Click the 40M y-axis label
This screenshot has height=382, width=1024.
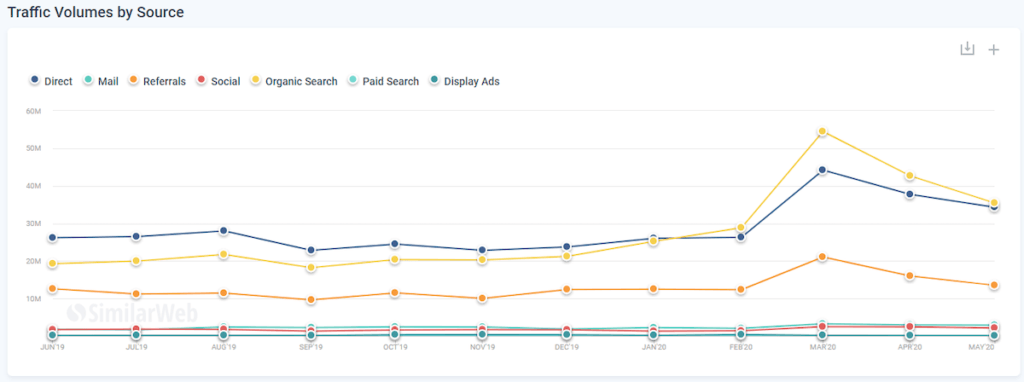tap(34, 186)
